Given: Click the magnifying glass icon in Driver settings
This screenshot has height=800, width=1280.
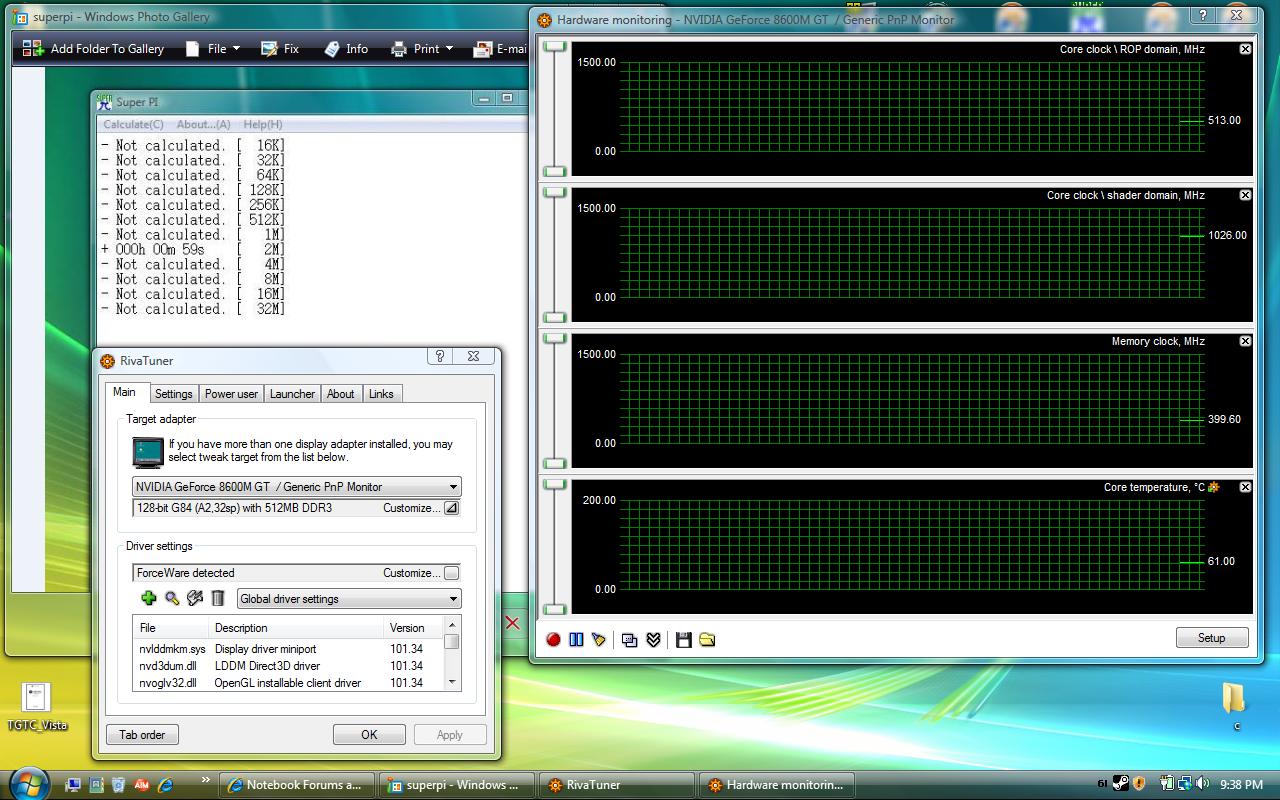Looking at the screenshot, I should [x=172, y=598].
